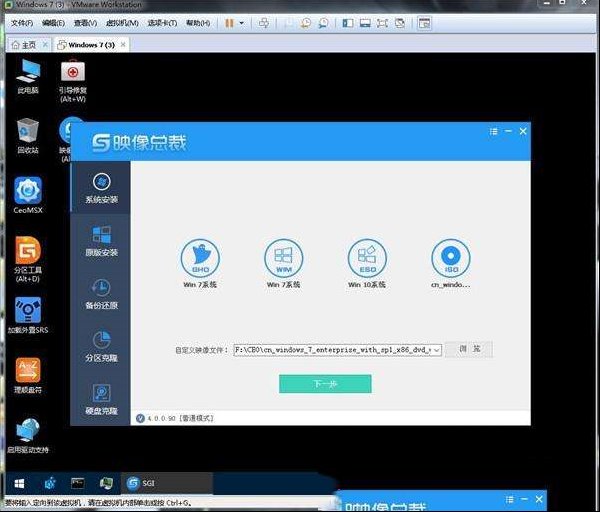This screenshot has width=600, height=512.
Task: Open the 硬盘克隆 sidebar section
Action: click(x=101, y=399)
